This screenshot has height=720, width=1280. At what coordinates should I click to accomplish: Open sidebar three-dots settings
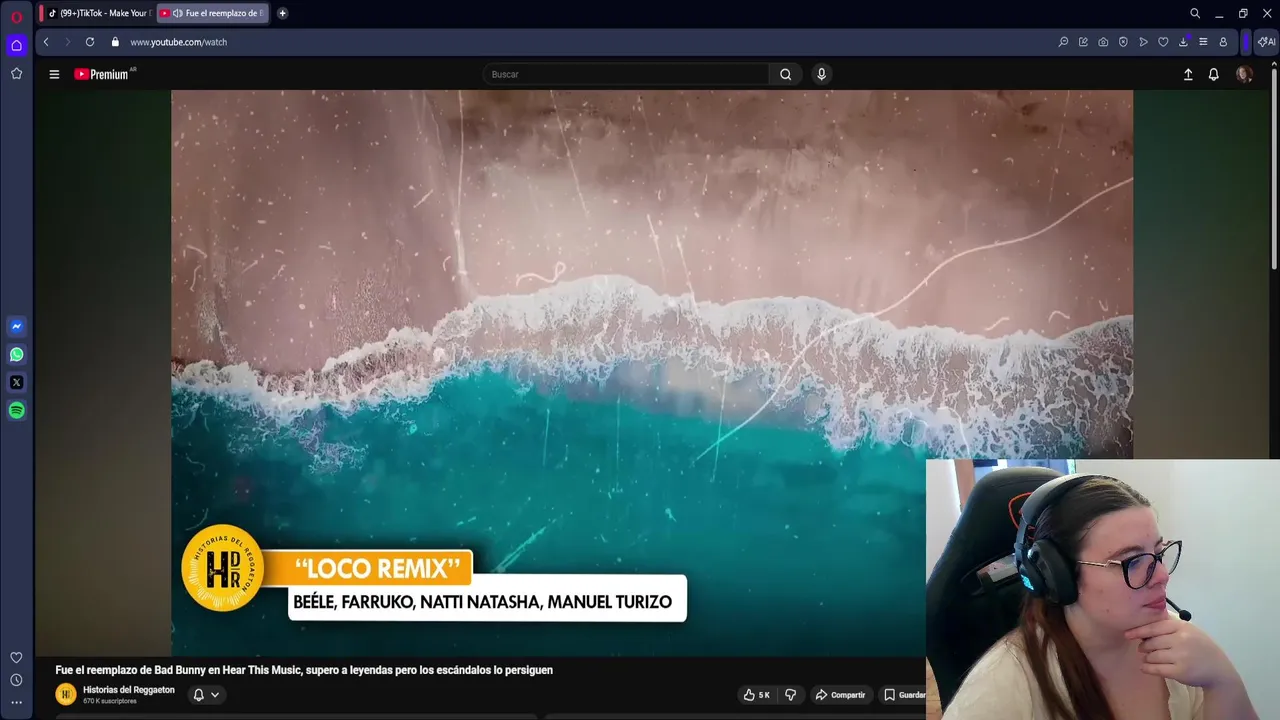coord(16,703)
